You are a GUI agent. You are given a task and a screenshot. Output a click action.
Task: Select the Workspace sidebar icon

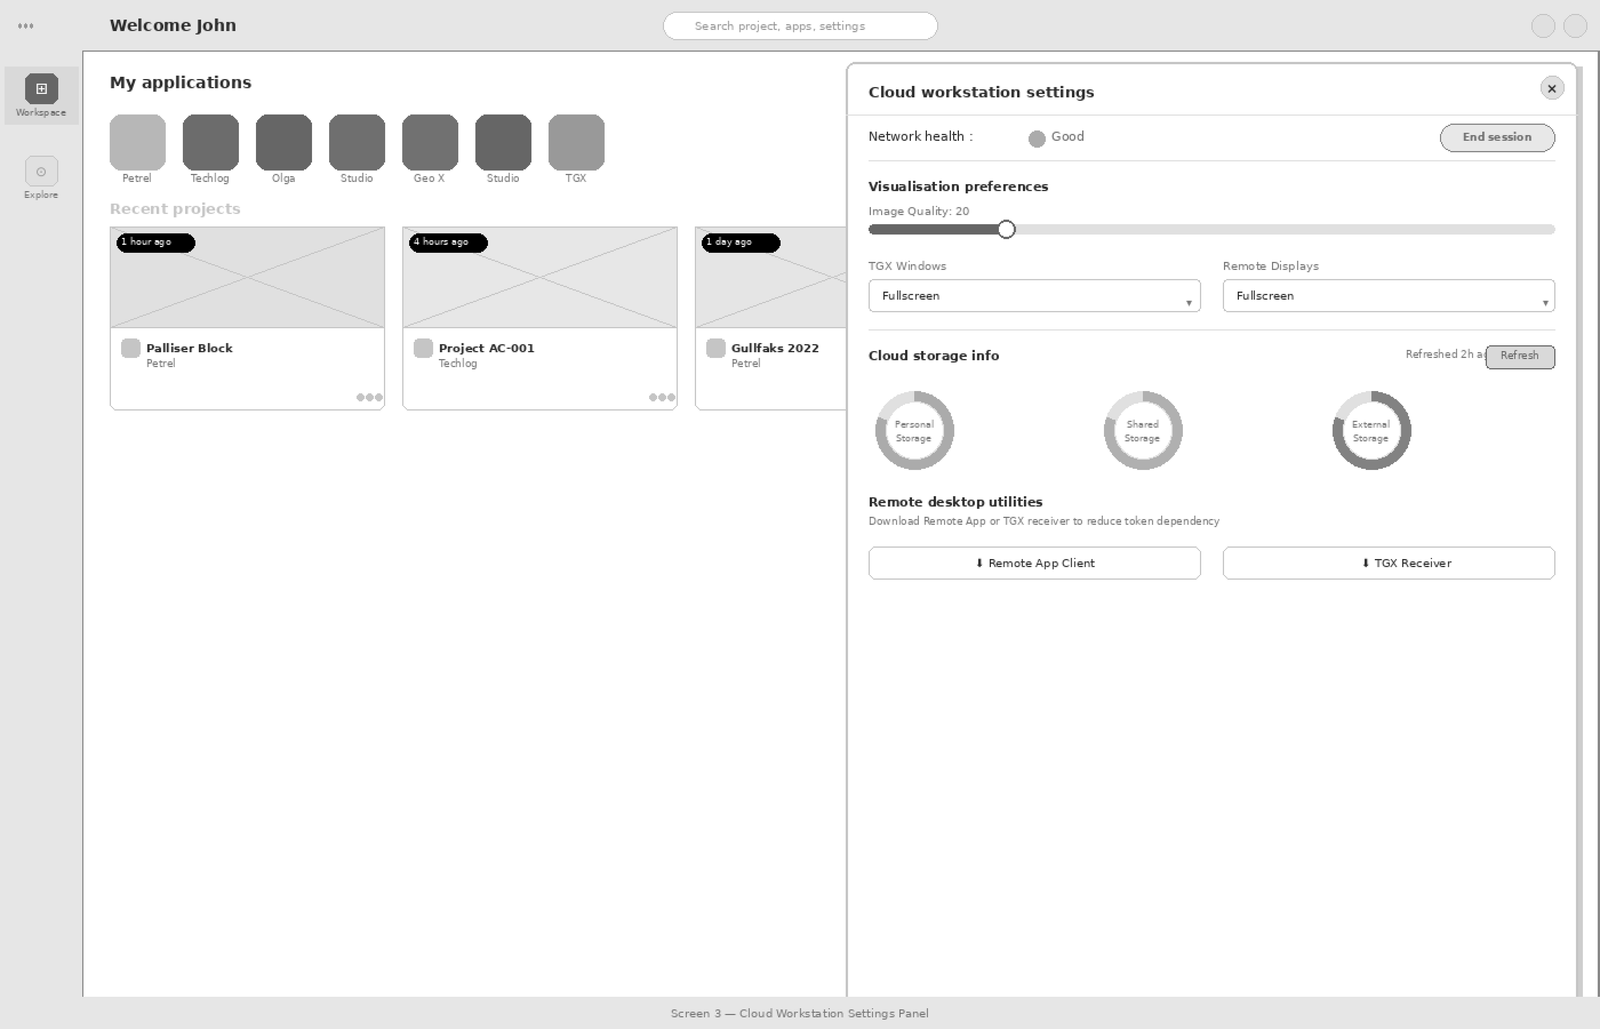click(41, 90)
